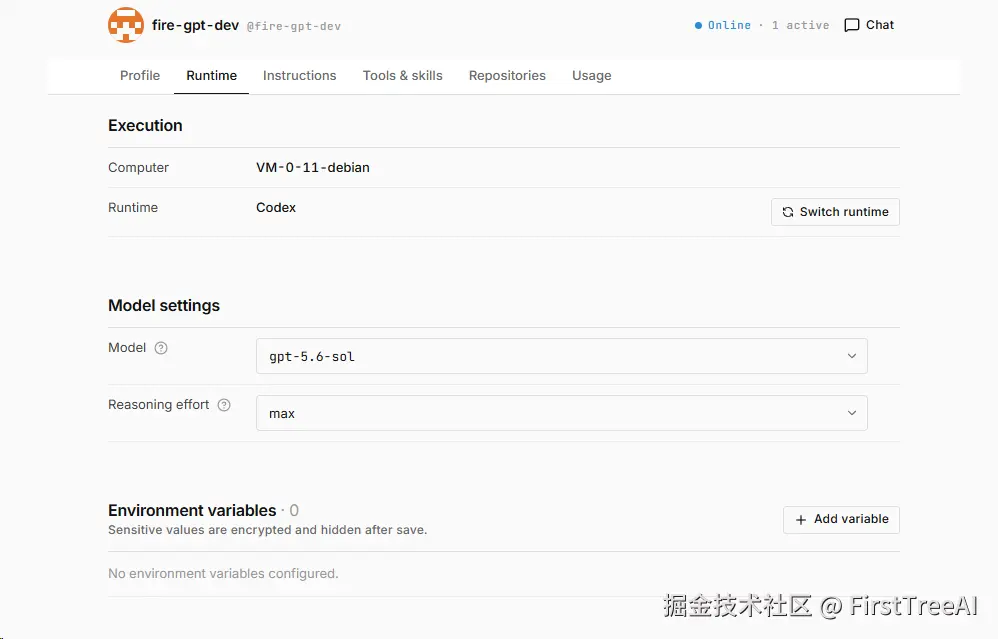
Task: Click the @fire-gpt-dev handle text
Action: (x=293, y=26)
